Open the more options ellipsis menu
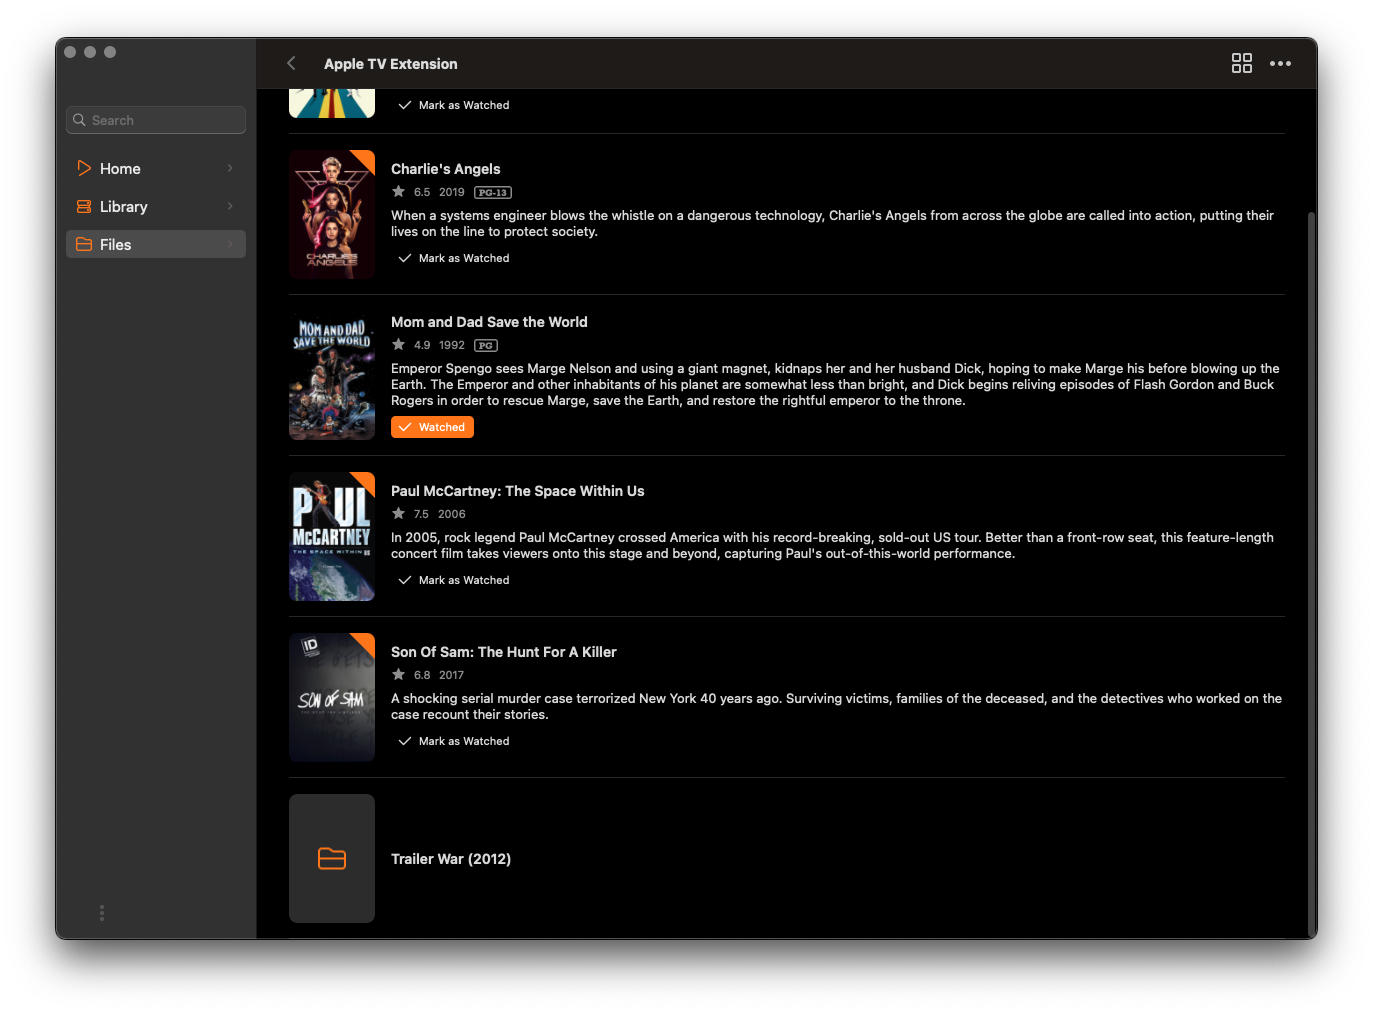Image resolution: width=1373 pixels, height=1013 pixels. pos(1280,63)
